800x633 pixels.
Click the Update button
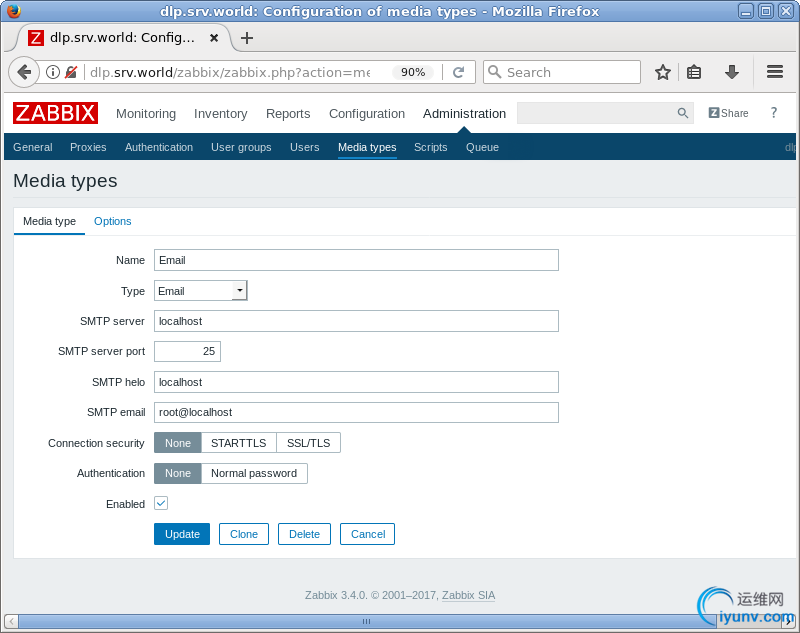[x=182, y=534]
